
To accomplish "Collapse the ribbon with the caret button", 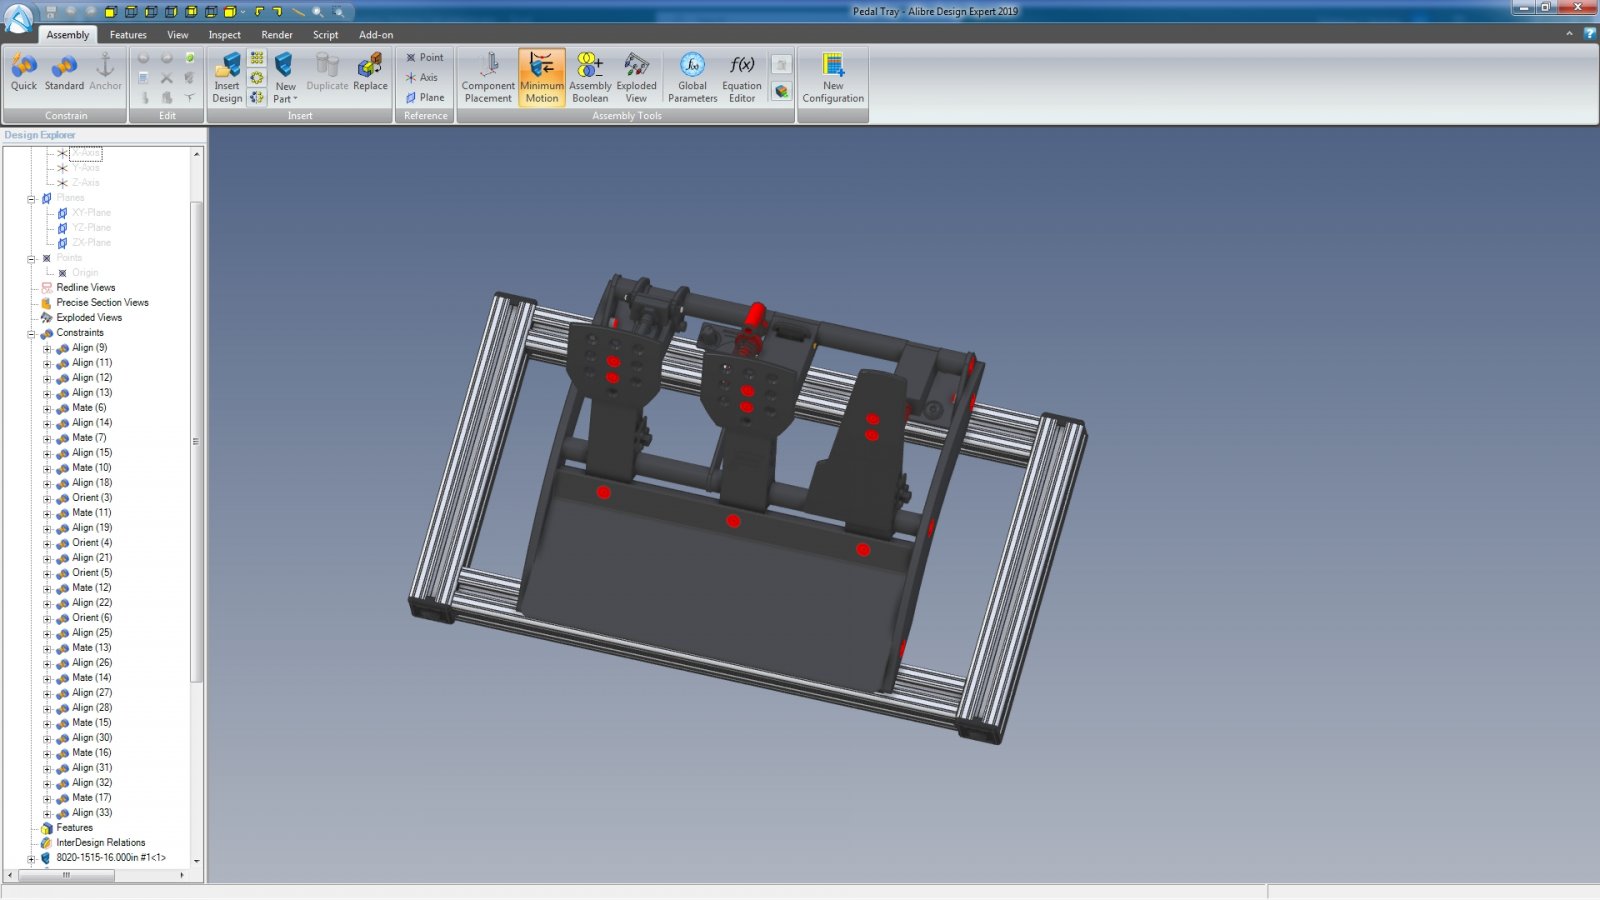I will tap(1569, 33).
